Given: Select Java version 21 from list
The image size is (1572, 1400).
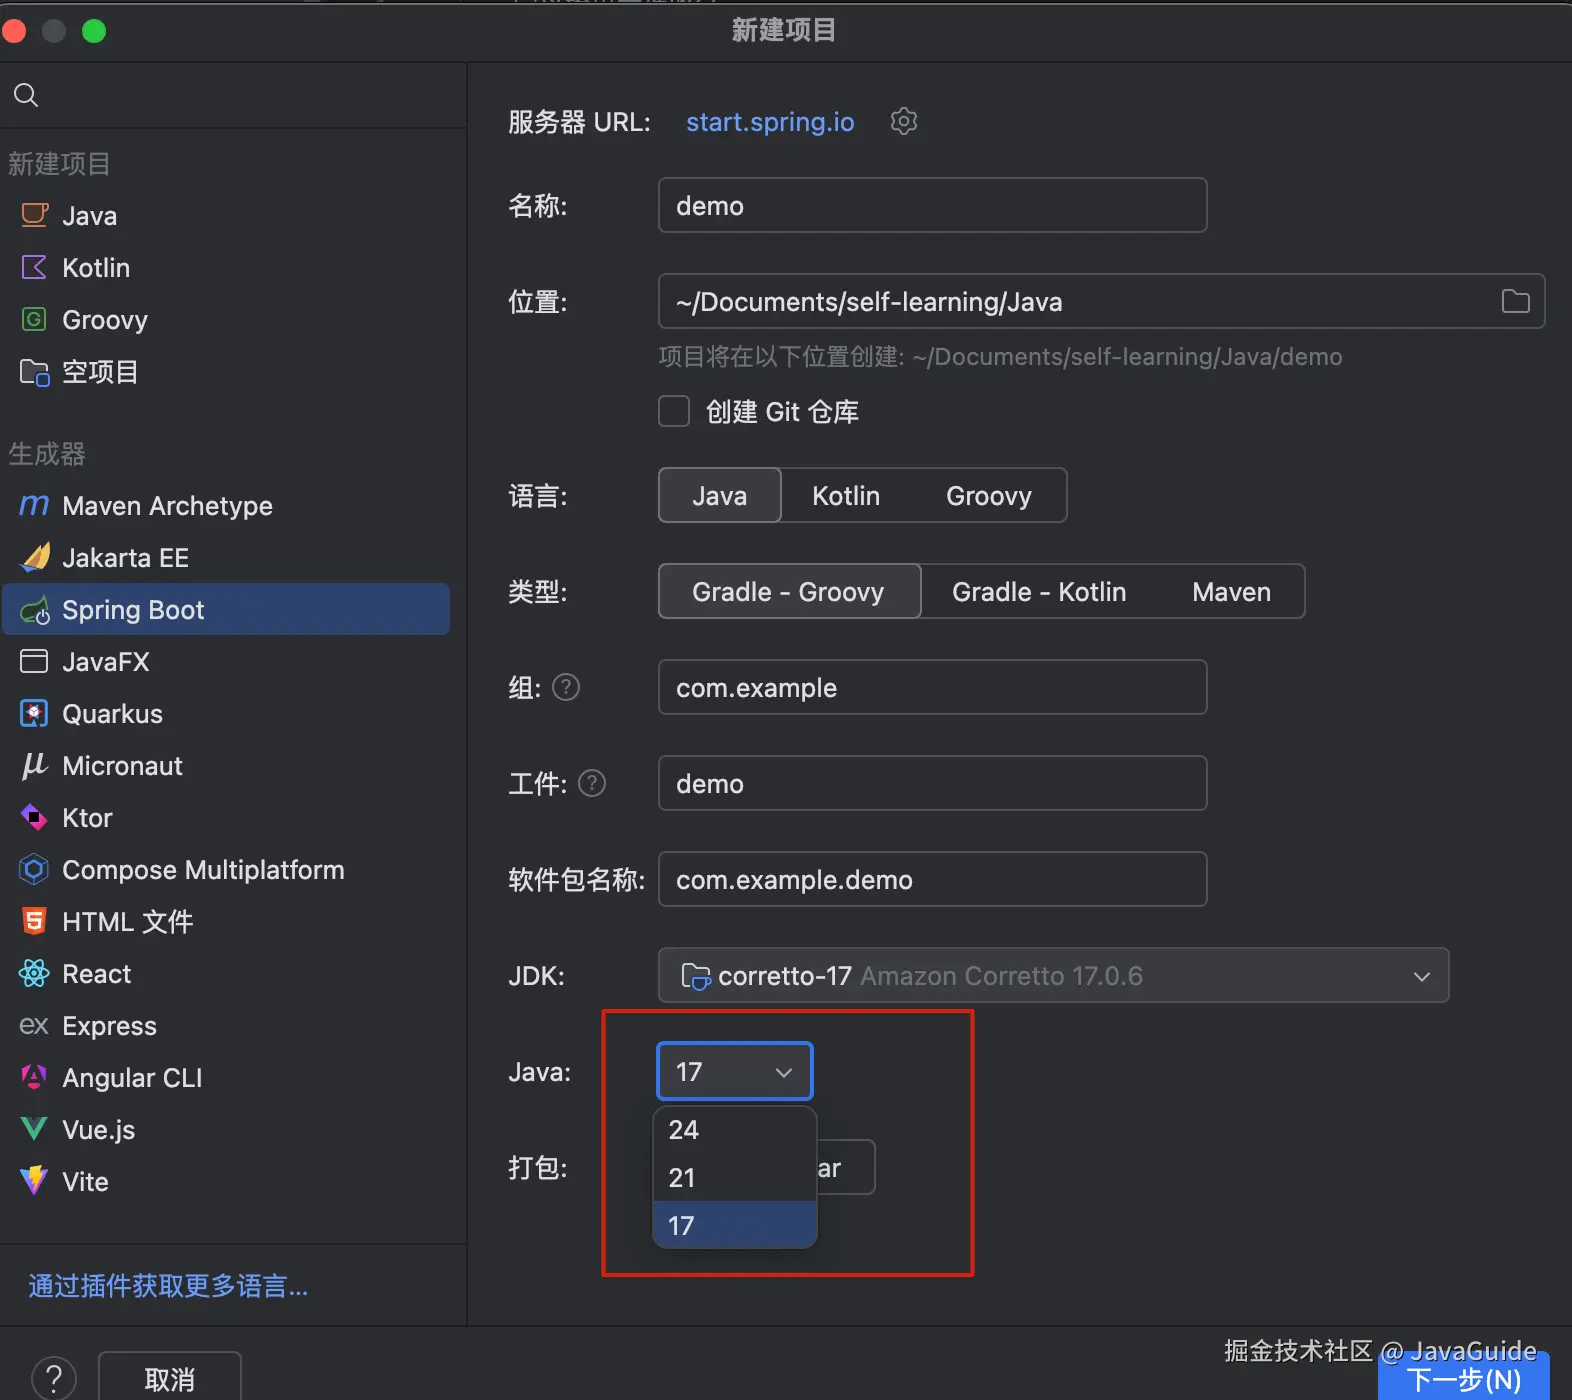Looking at the screenshot, I should (734, 1177).
